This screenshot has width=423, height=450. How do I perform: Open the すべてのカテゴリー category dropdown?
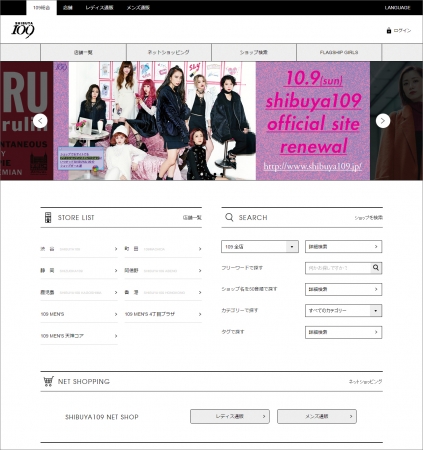pos(343,311)
